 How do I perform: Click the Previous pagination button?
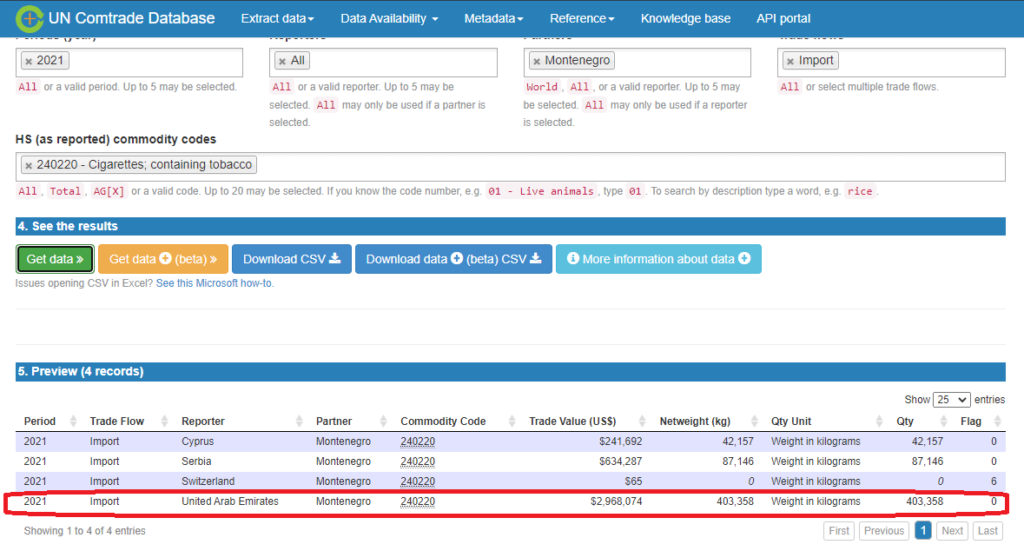click(x=884, y=531)
